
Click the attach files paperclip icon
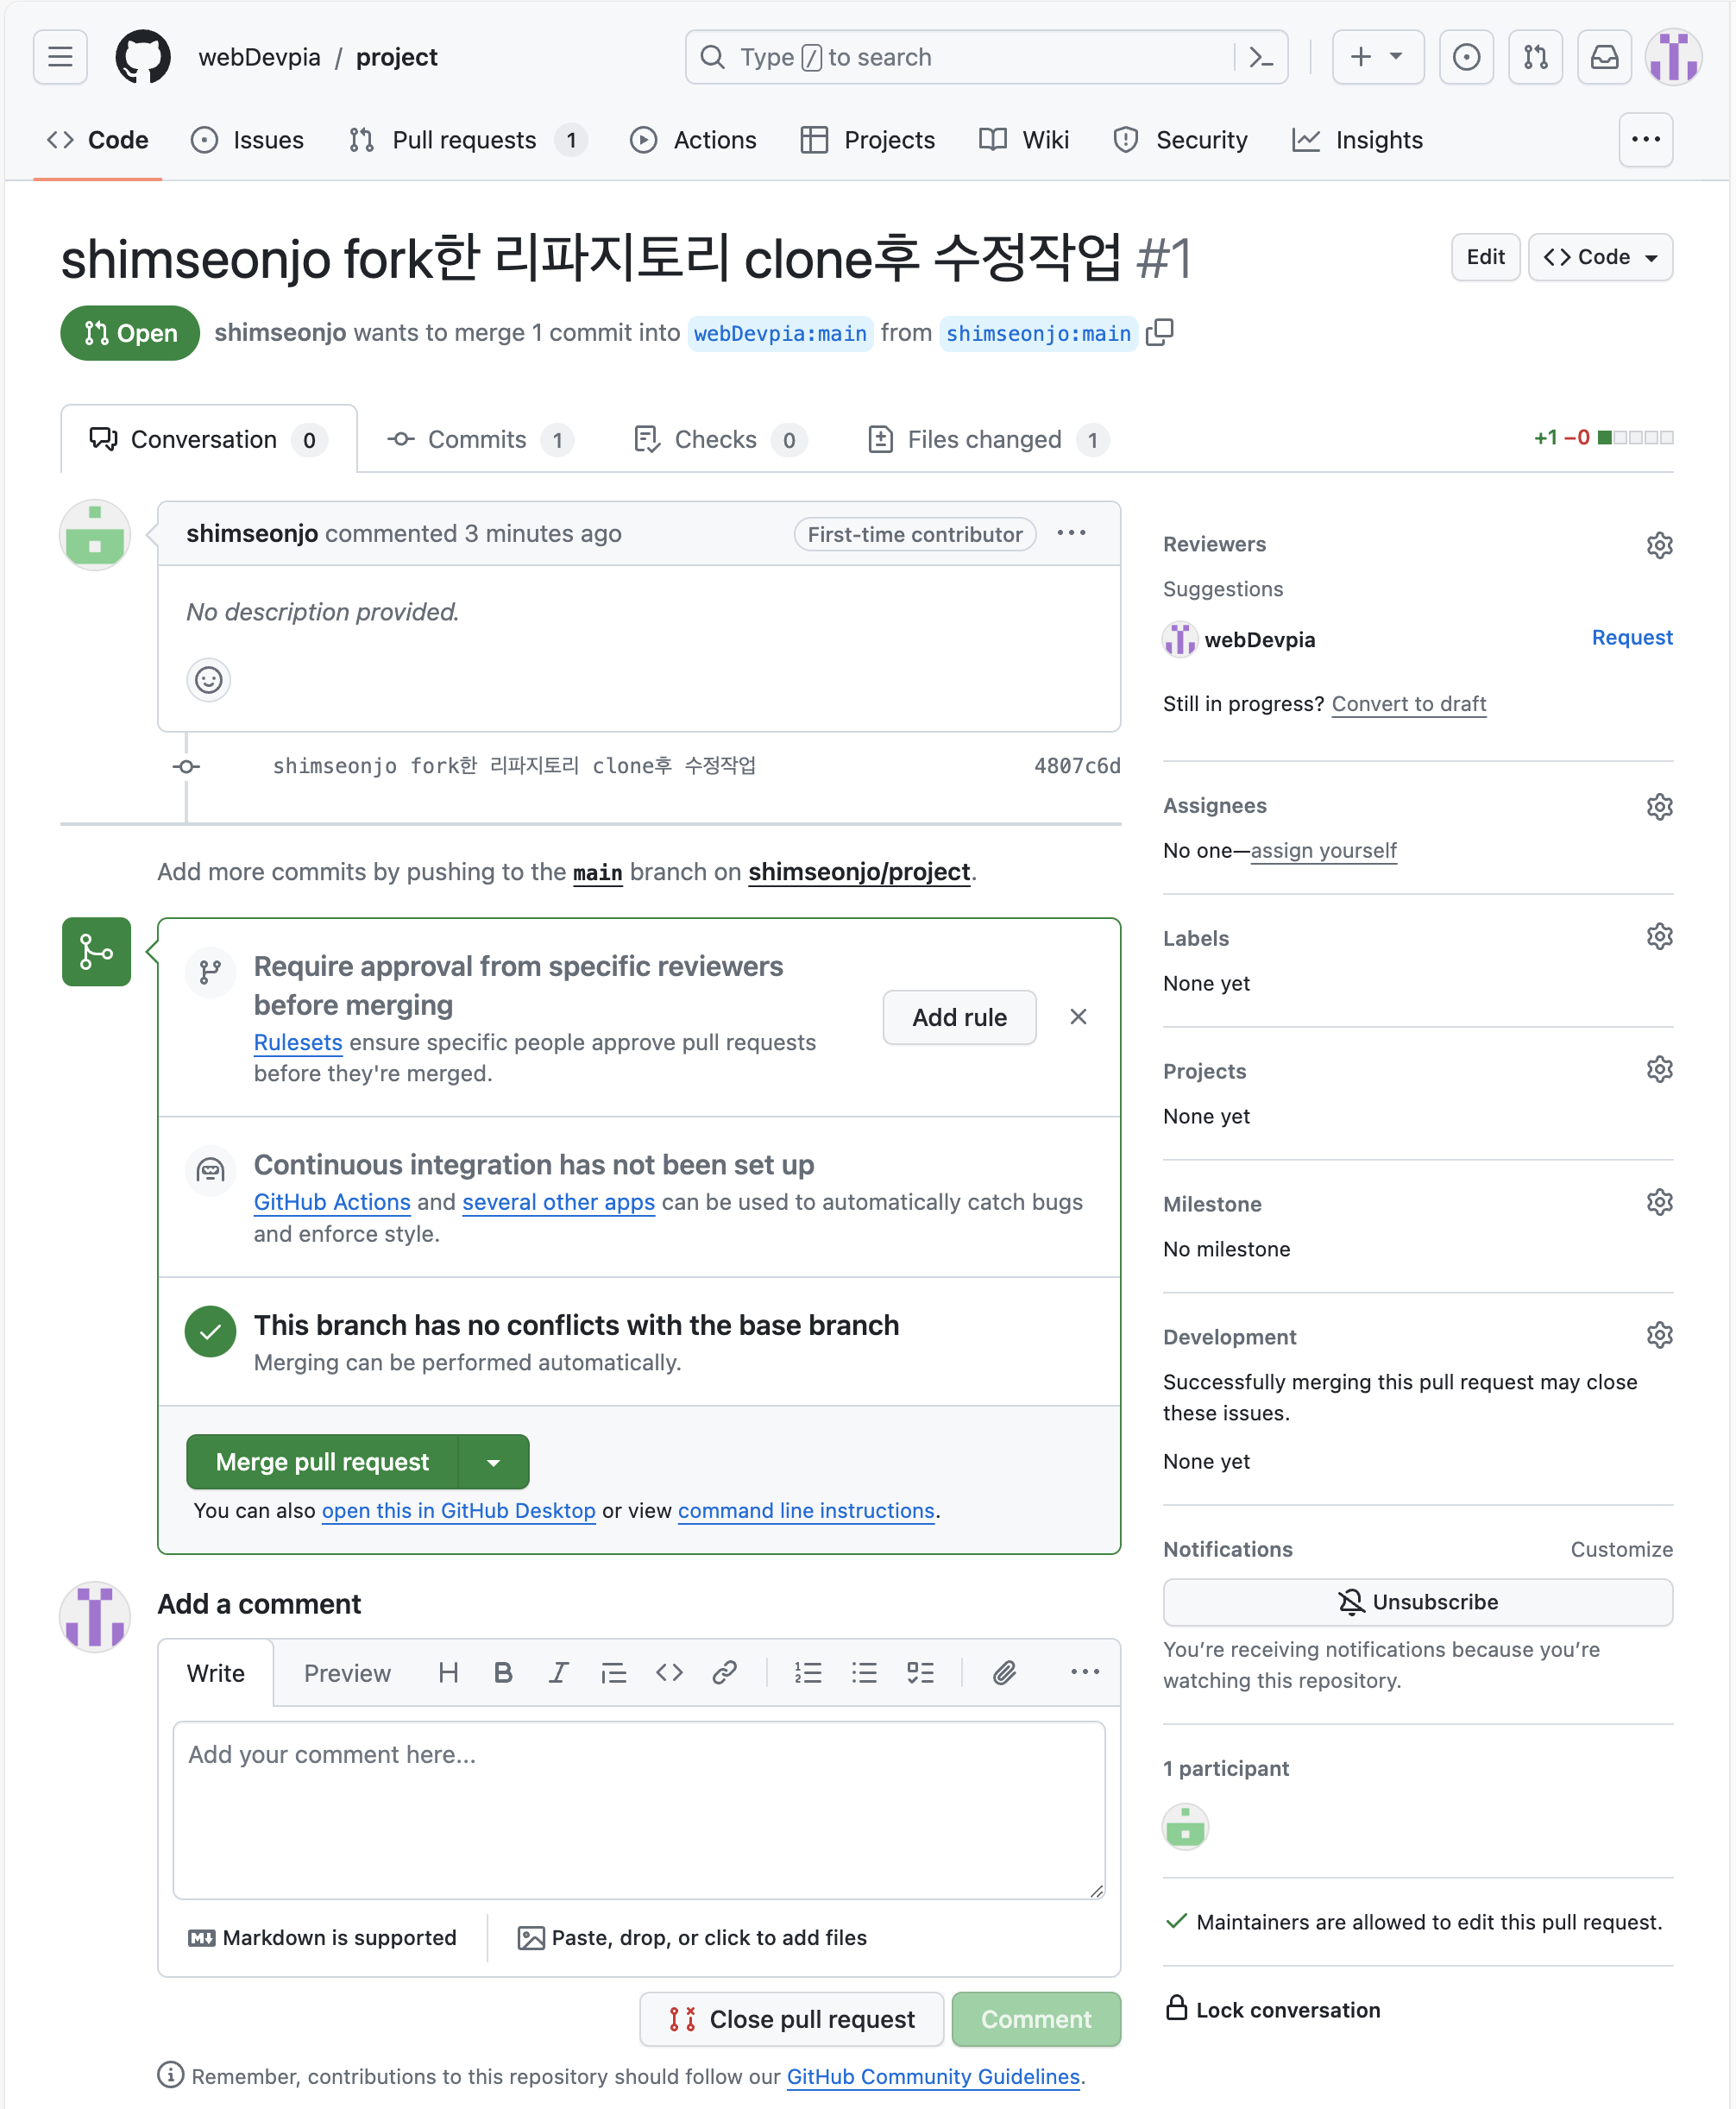point(1004,1672)
